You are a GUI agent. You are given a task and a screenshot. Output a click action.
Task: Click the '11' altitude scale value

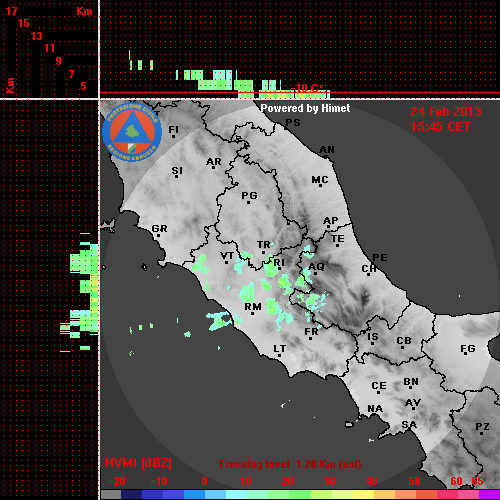(x=49, y=48)
